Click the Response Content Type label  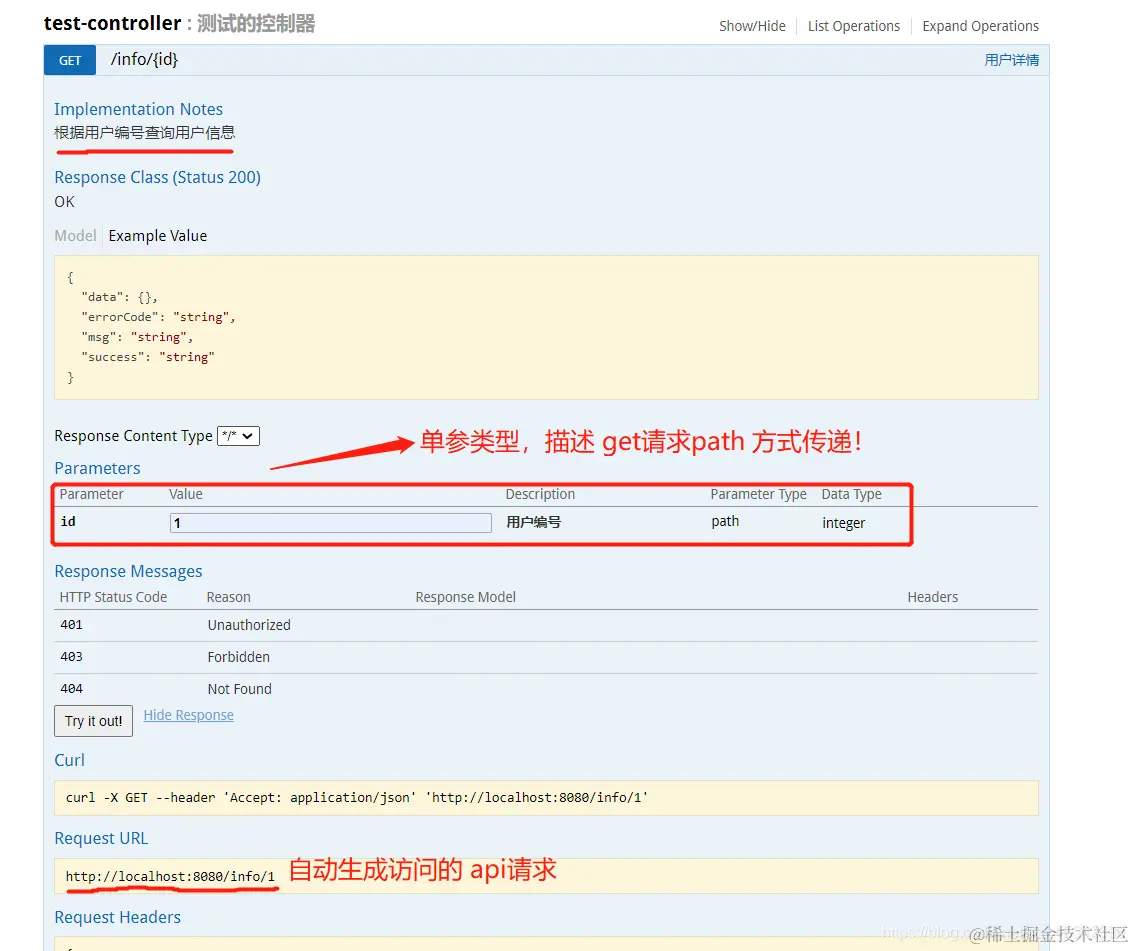coord(133,436)
